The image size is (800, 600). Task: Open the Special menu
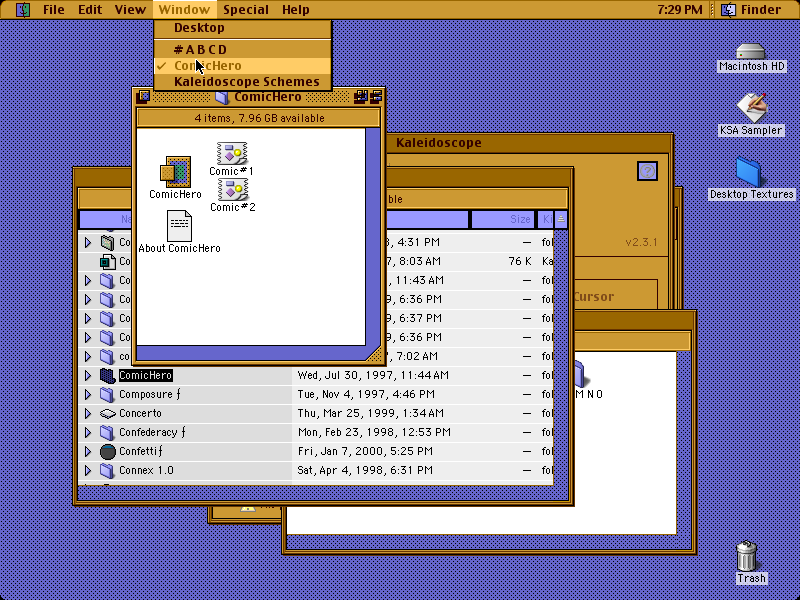(246, 9)
